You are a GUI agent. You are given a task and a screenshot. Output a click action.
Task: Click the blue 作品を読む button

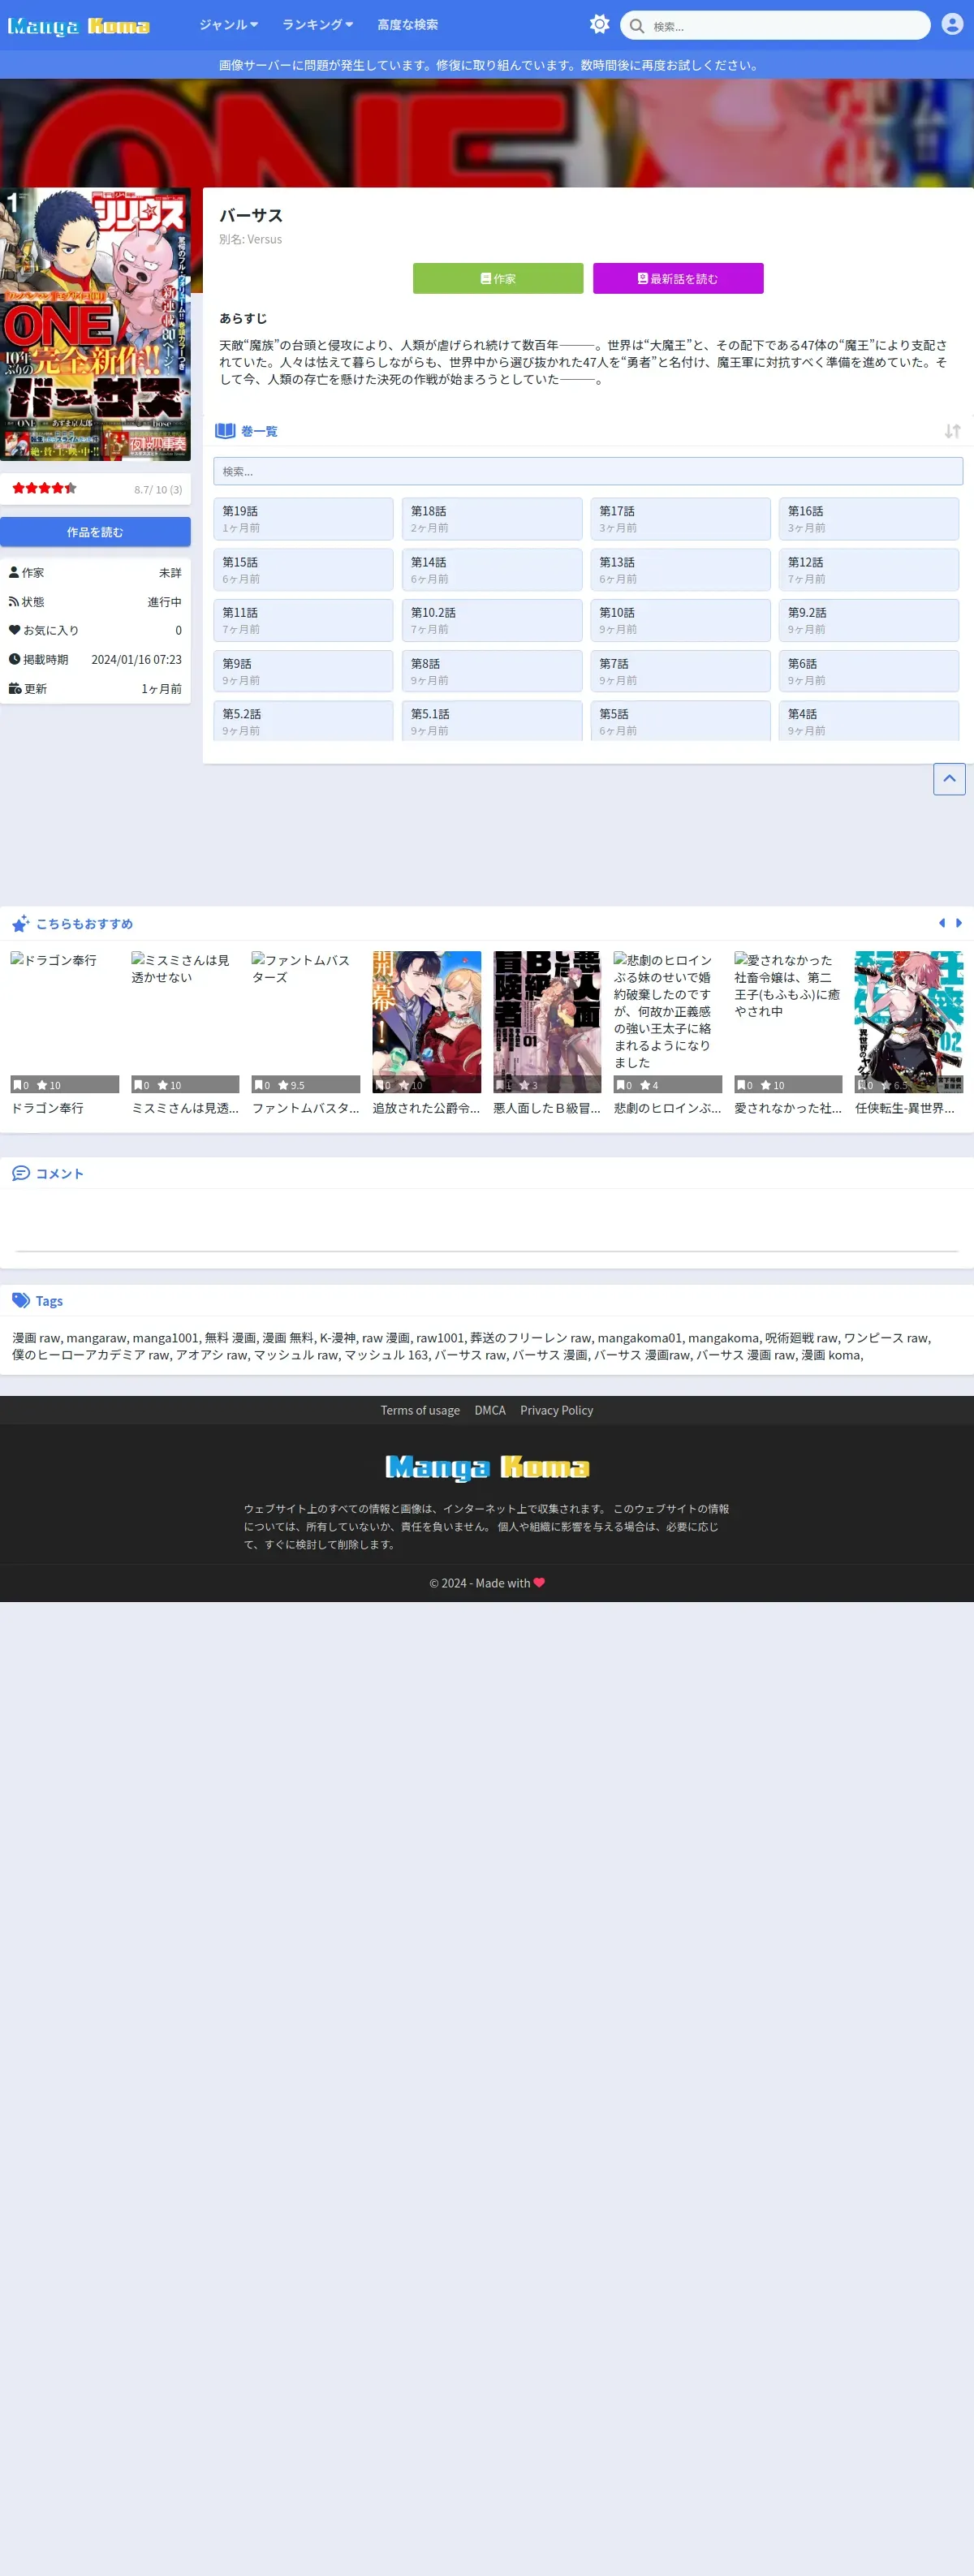(95, 532)
